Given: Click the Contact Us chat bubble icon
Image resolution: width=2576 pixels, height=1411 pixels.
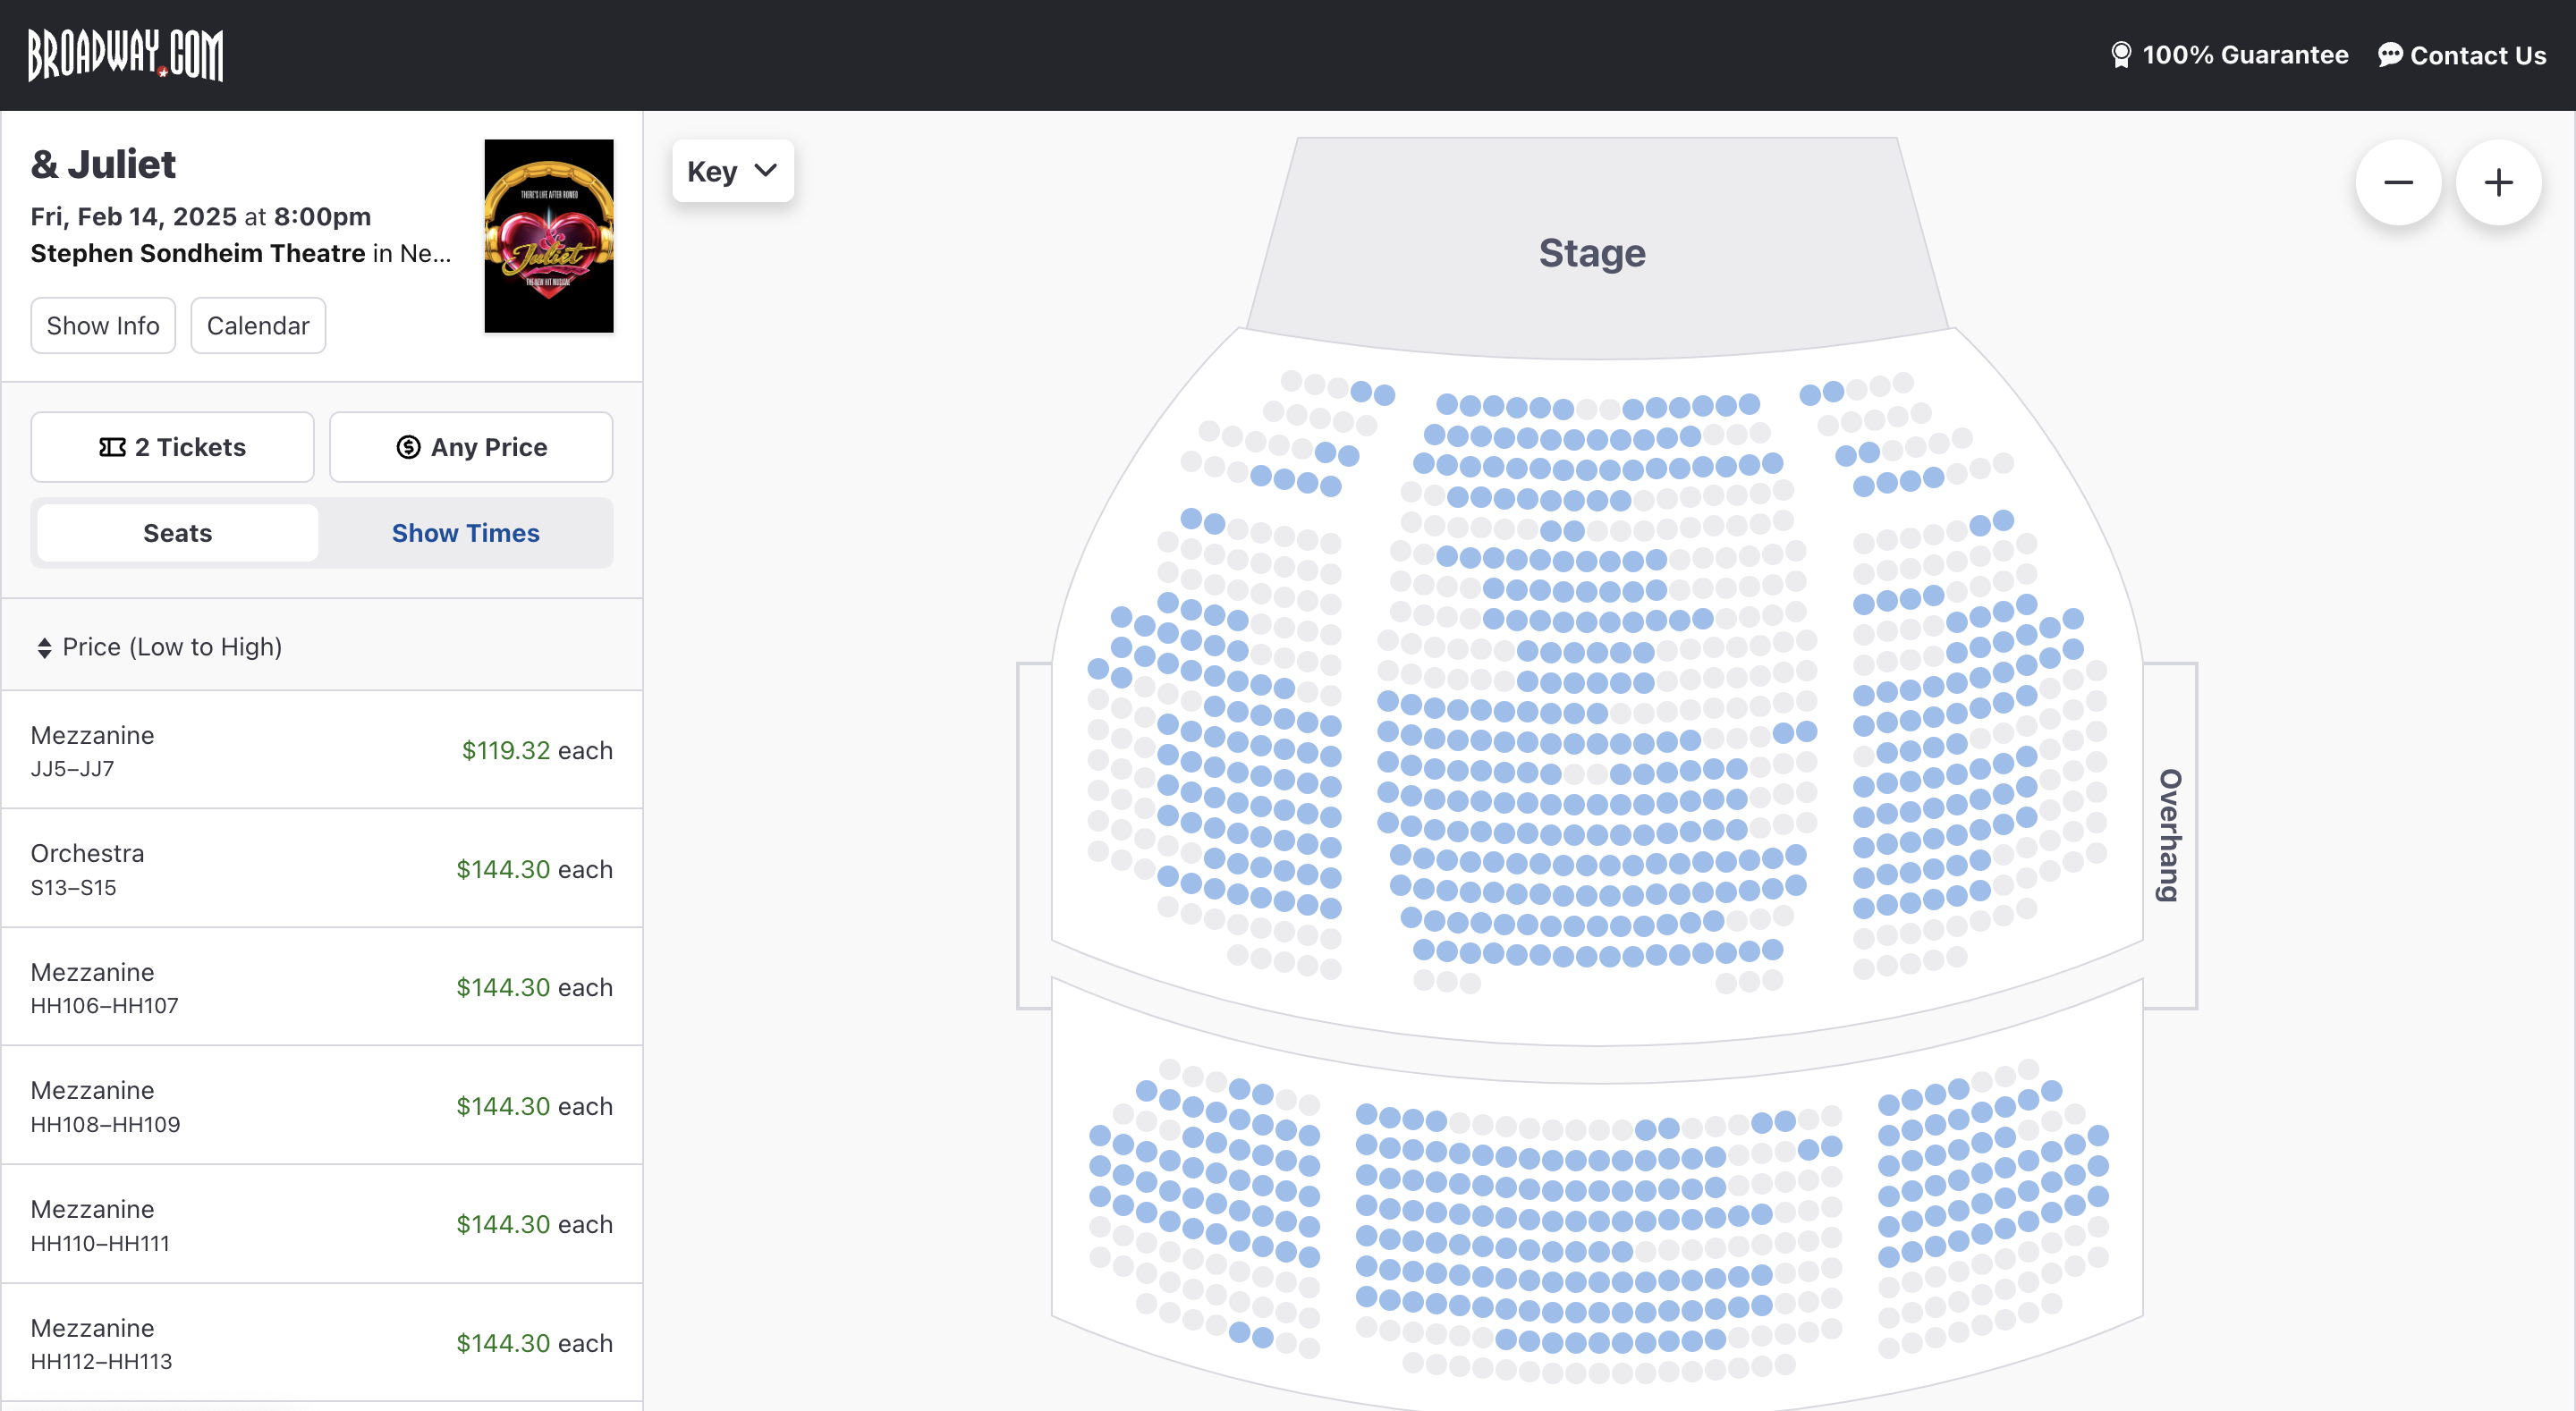Looking at the screenshot, I should [2390, 55].
